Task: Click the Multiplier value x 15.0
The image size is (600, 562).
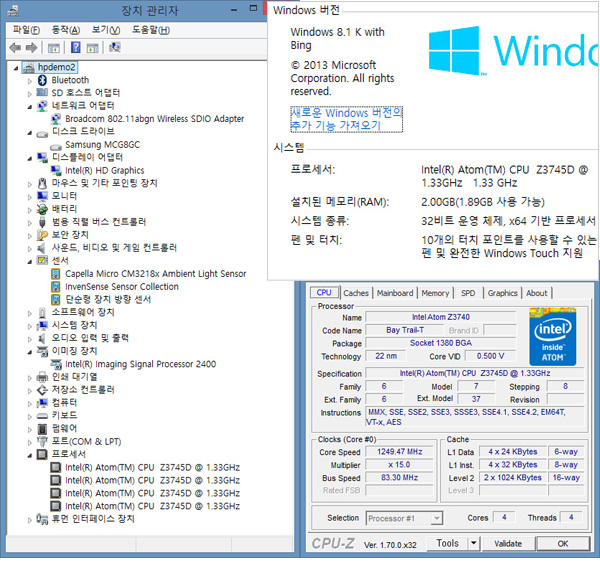Action: pyautogui.click(x=399, y=465)
